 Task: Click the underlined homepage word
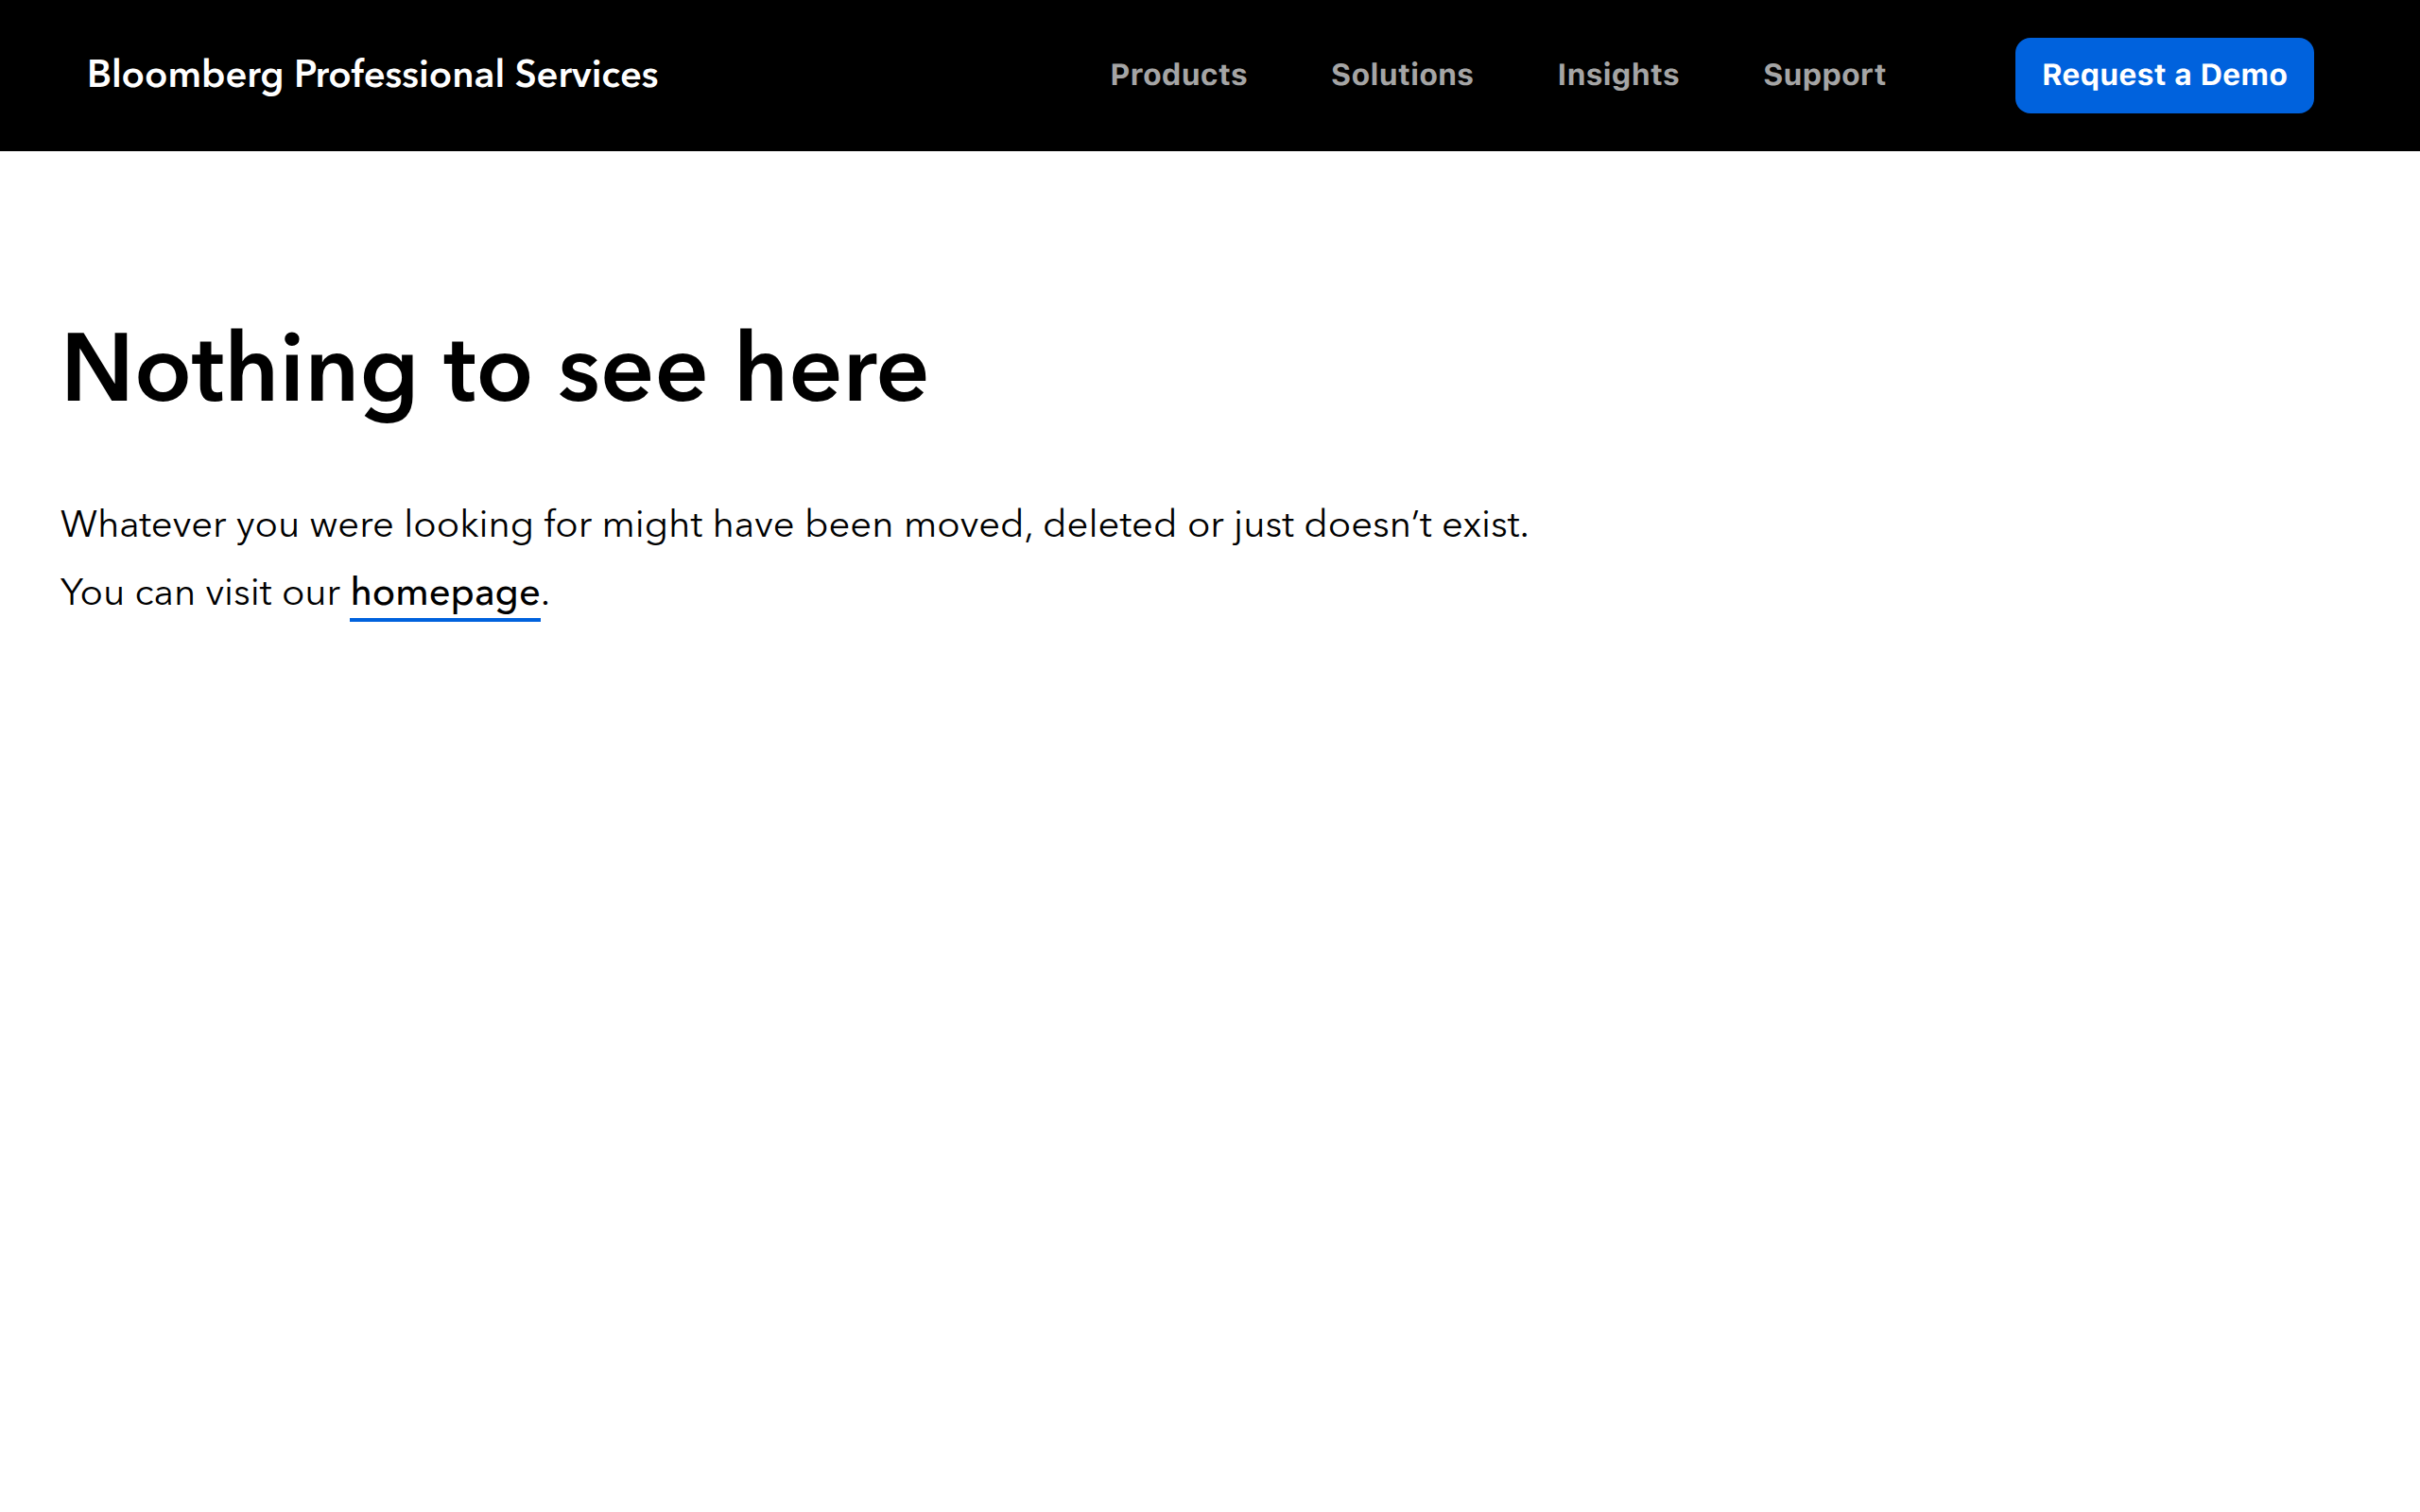point(445,593)
